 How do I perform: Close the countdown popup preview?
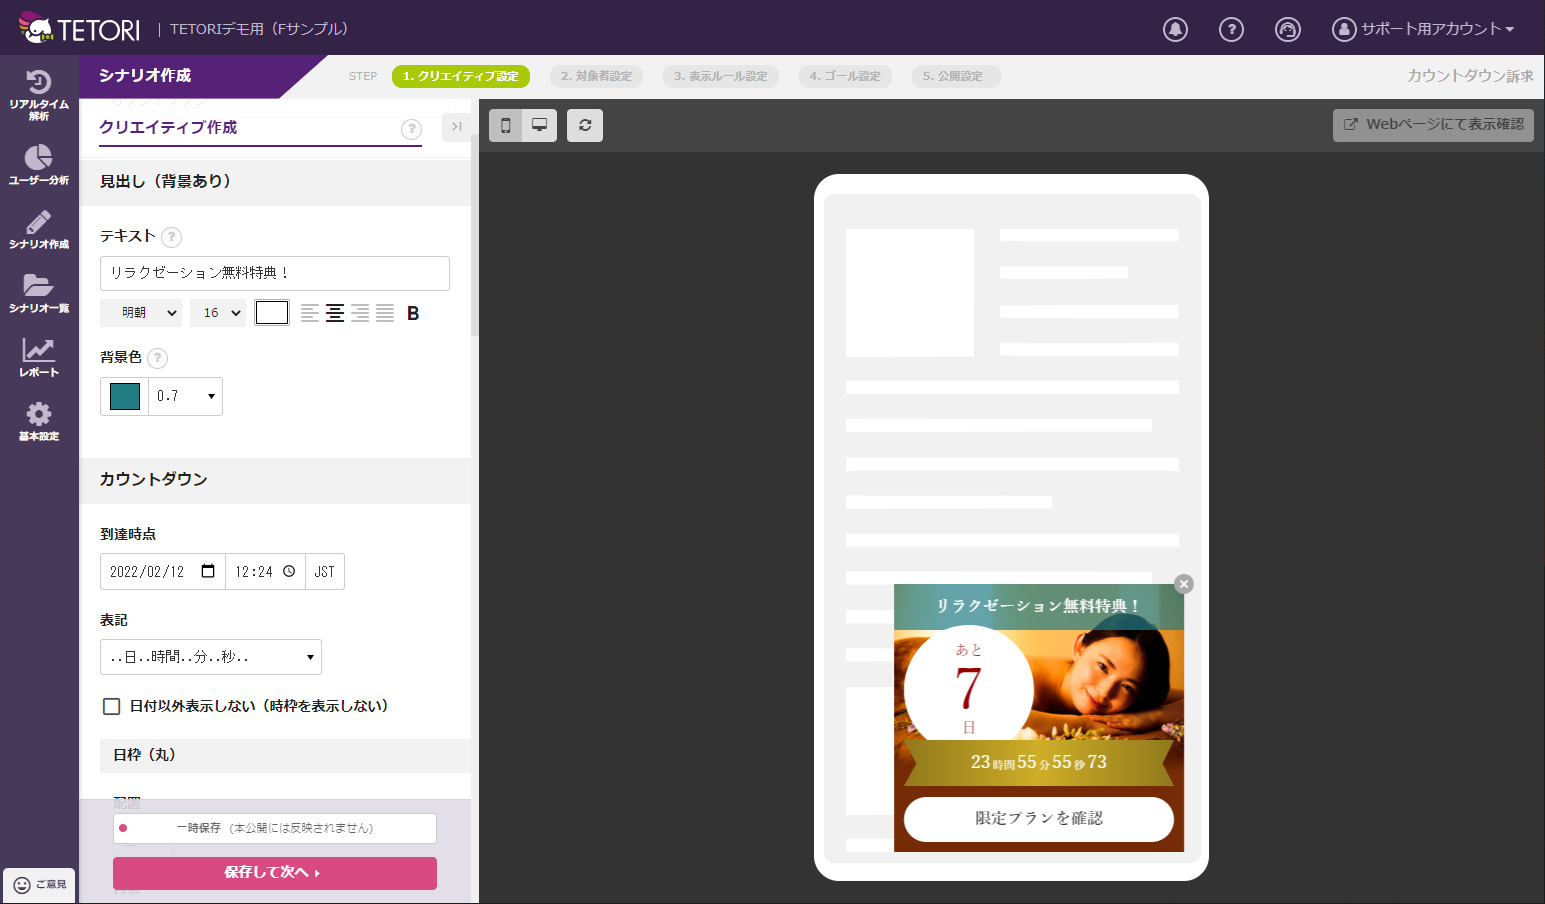[1184, 584]
